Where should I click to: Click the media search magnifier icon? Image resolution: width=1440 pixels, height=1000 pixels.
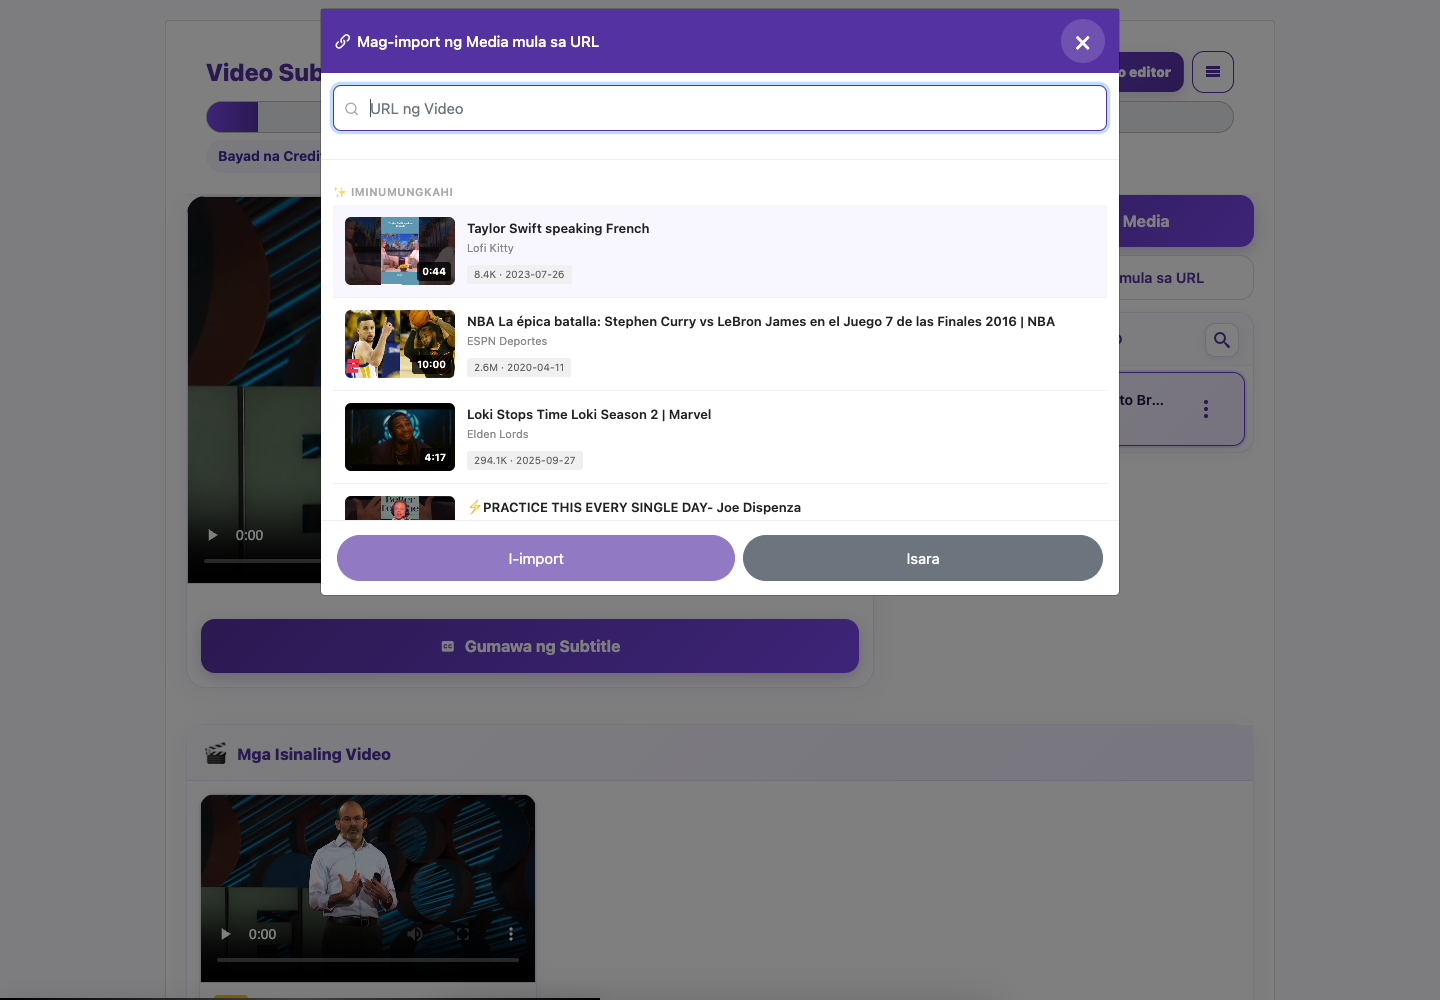1221,340
